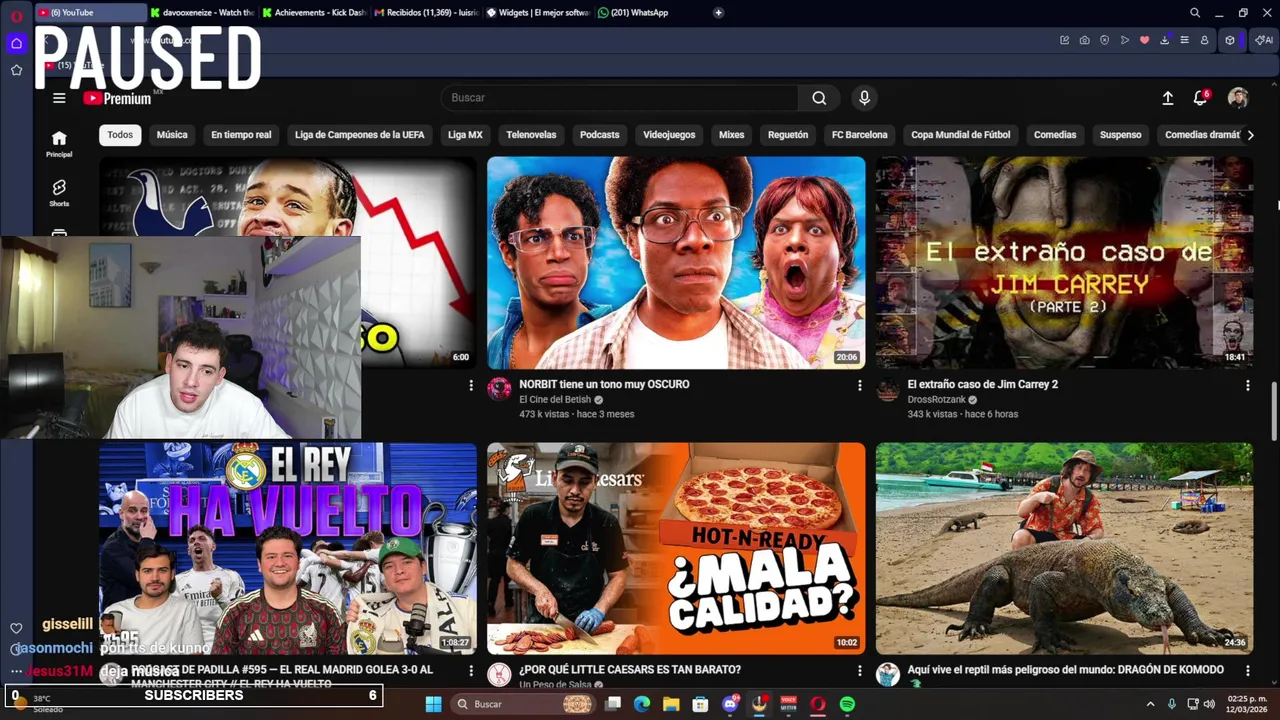Switch to the Gmail Recibidos tab

[x=426, y=13]
